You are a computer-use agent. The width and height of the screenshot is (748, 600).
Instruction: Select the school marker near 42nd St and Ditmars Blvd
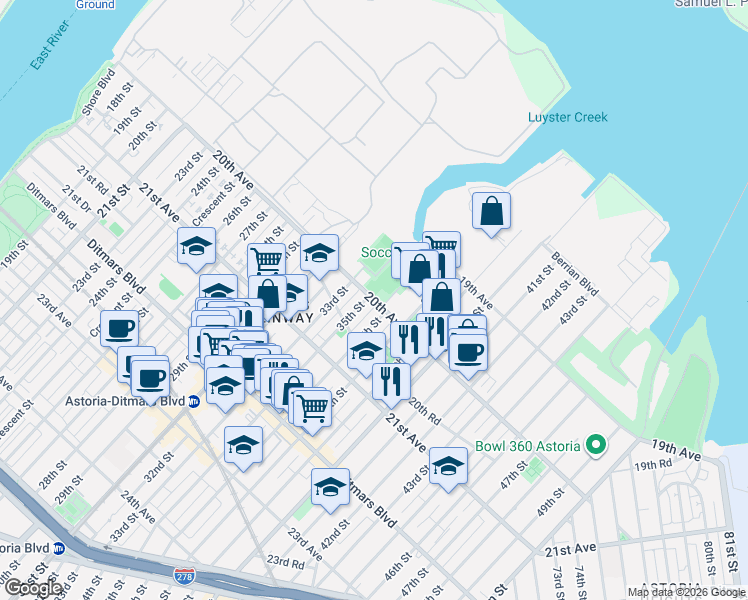(x=330, y=488)
